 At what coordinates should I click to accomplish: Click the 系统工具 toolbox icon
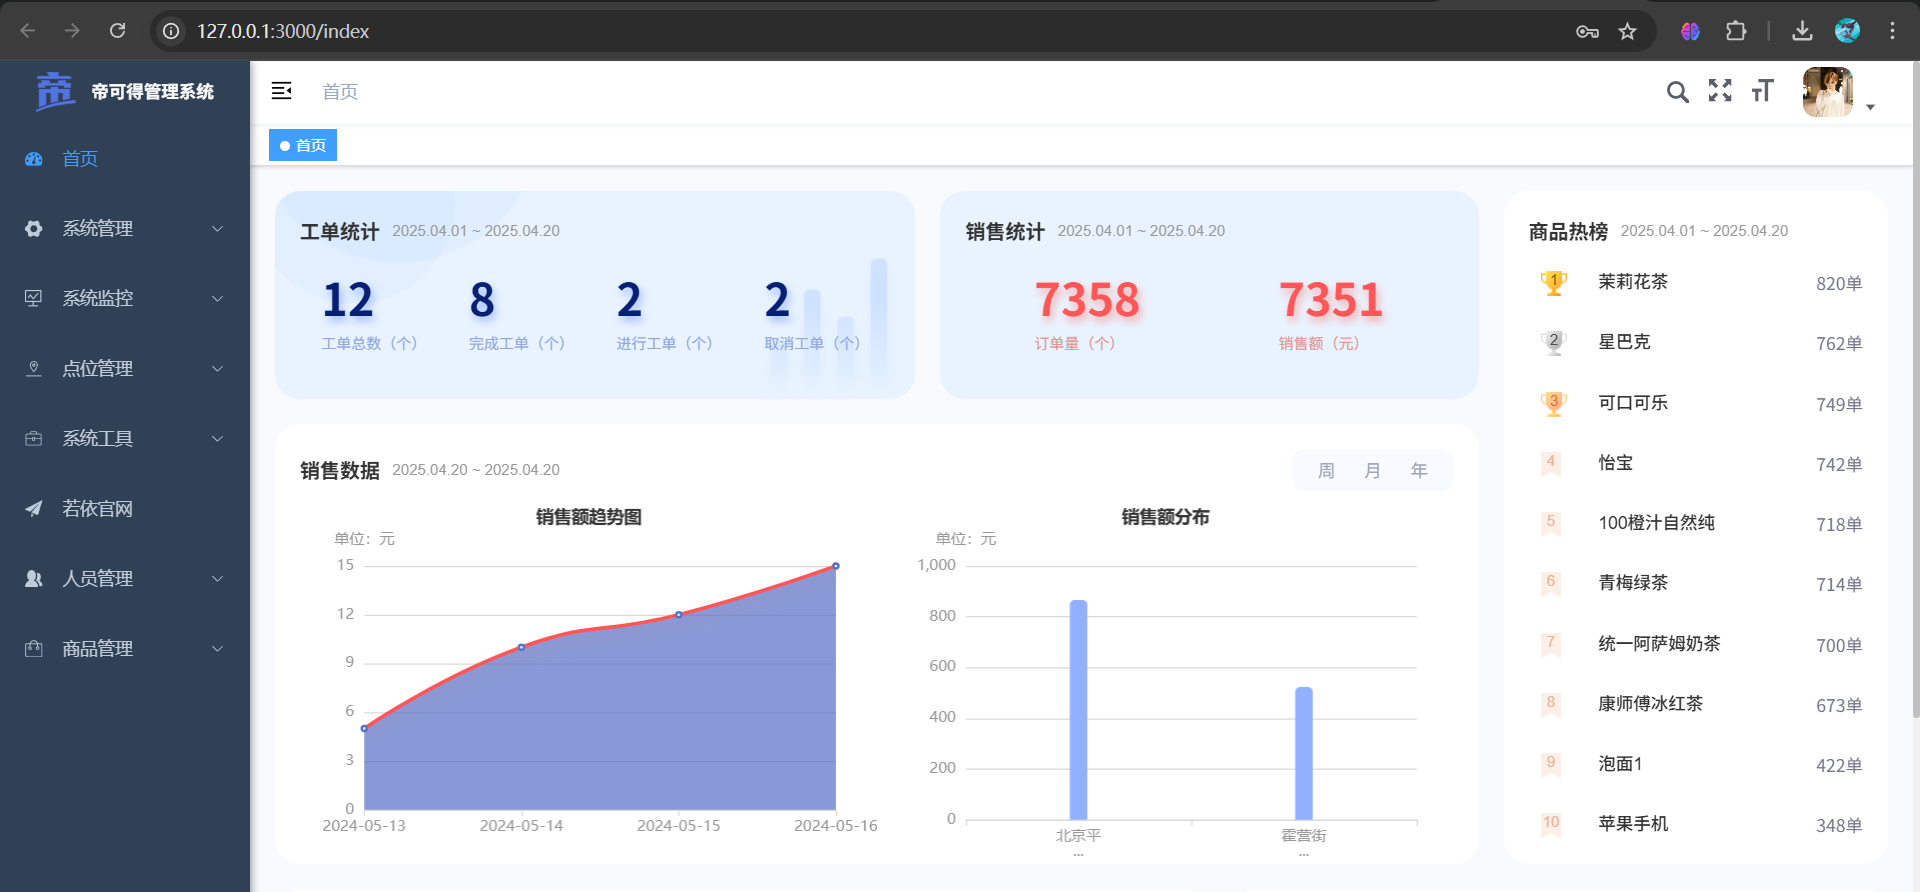coord(34,439)
